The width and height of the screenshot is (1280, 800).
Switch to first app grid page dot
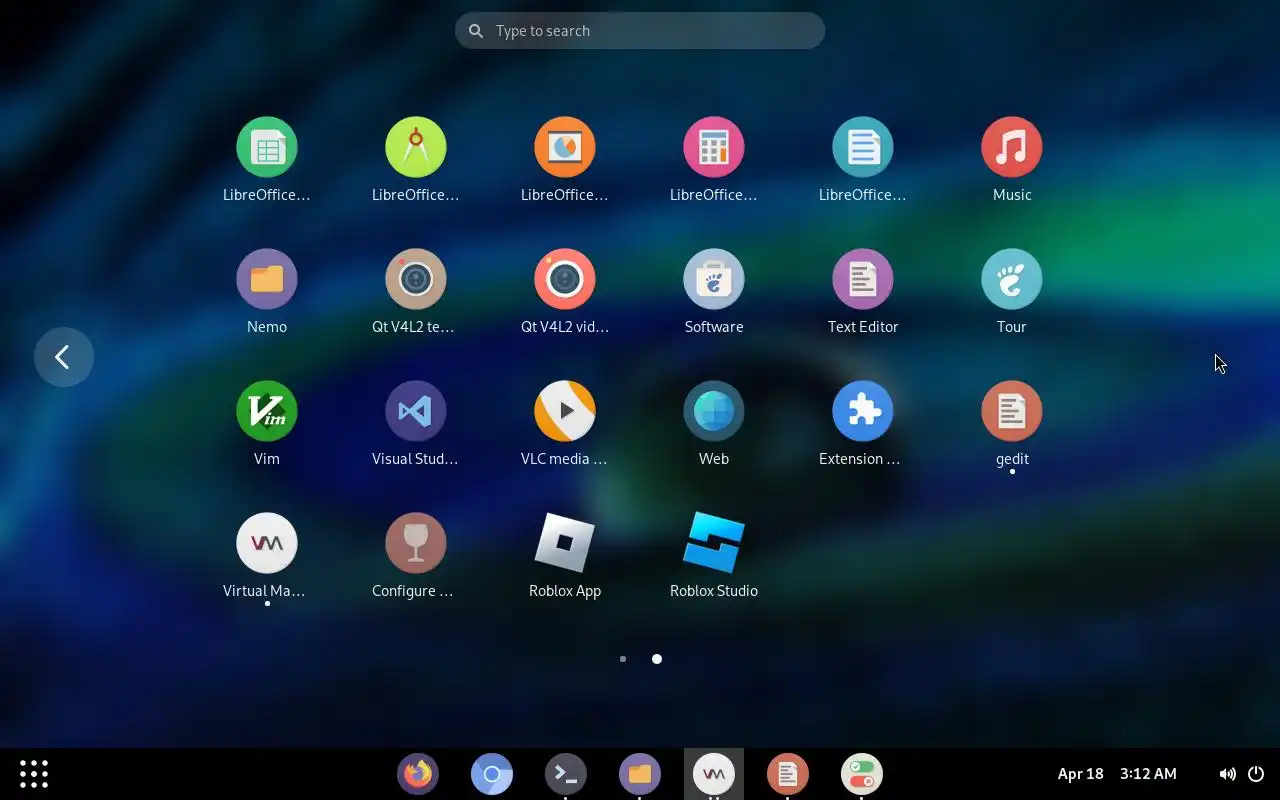pyautogui.click(x=623, y=659)
